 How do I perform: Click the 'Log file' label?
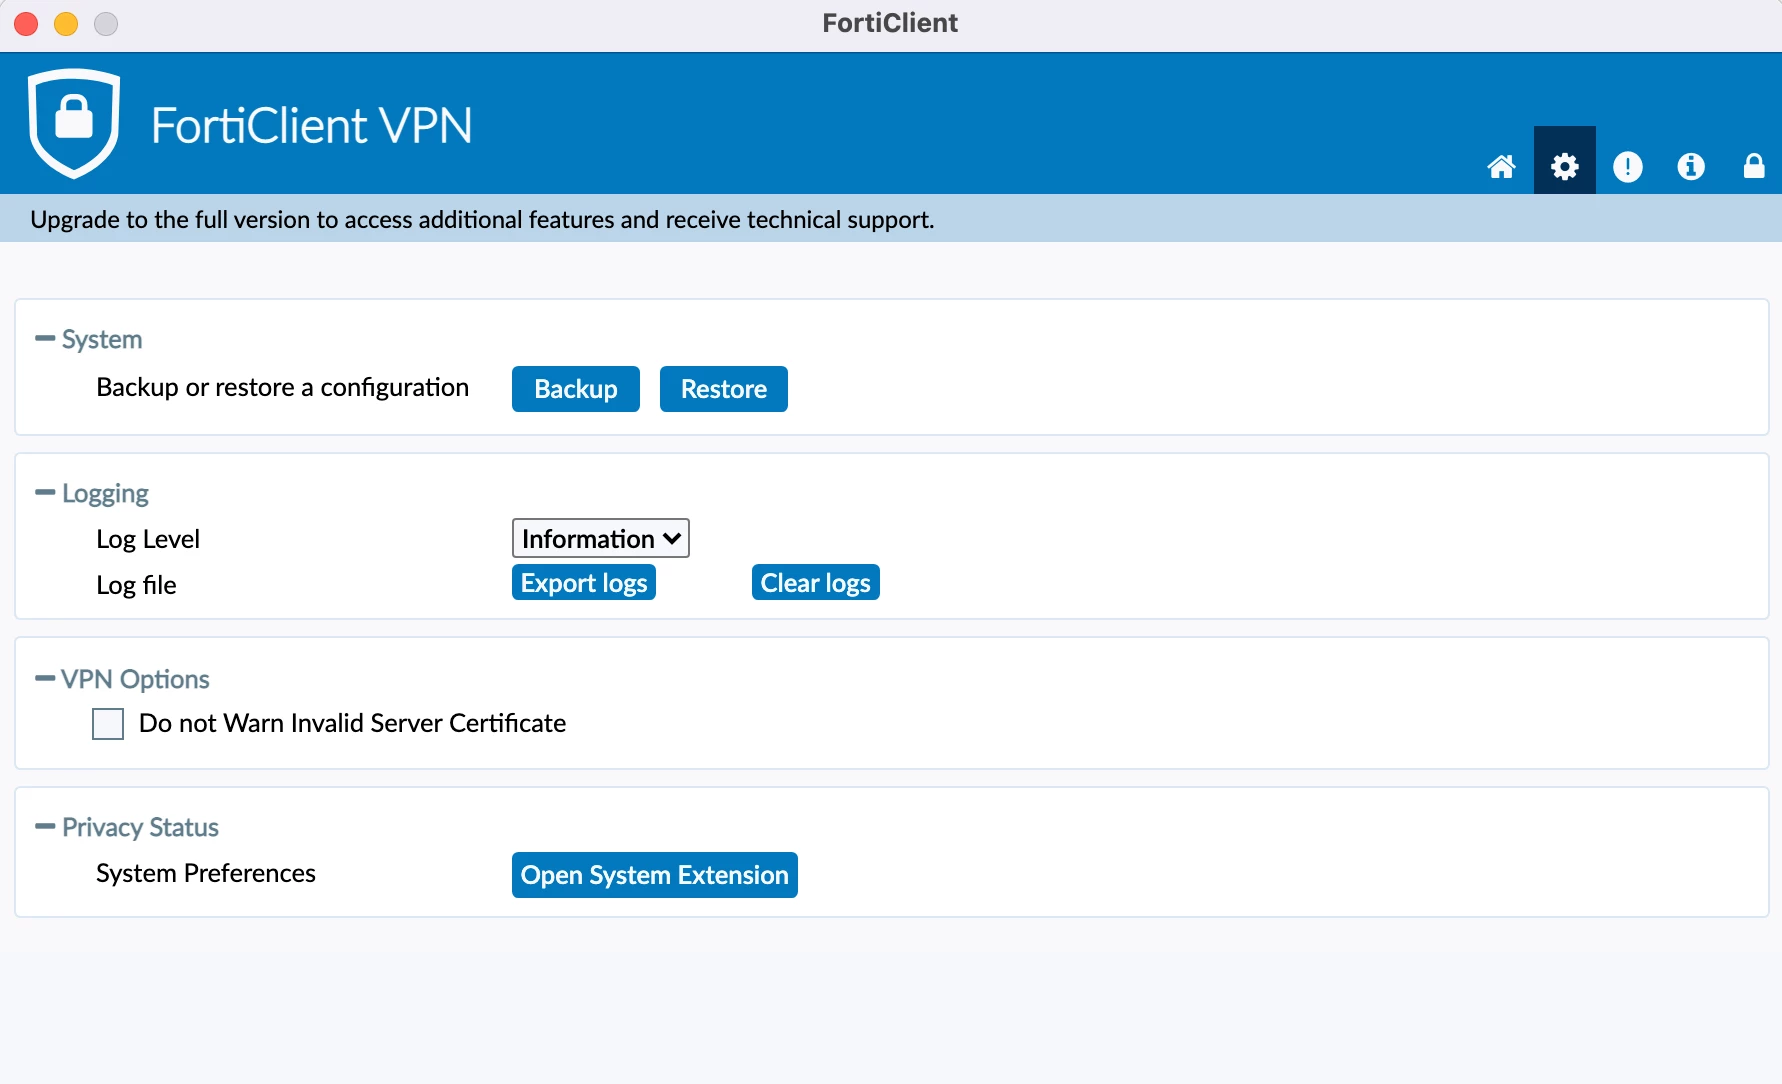pyautogui.click(x=136, y=585)
